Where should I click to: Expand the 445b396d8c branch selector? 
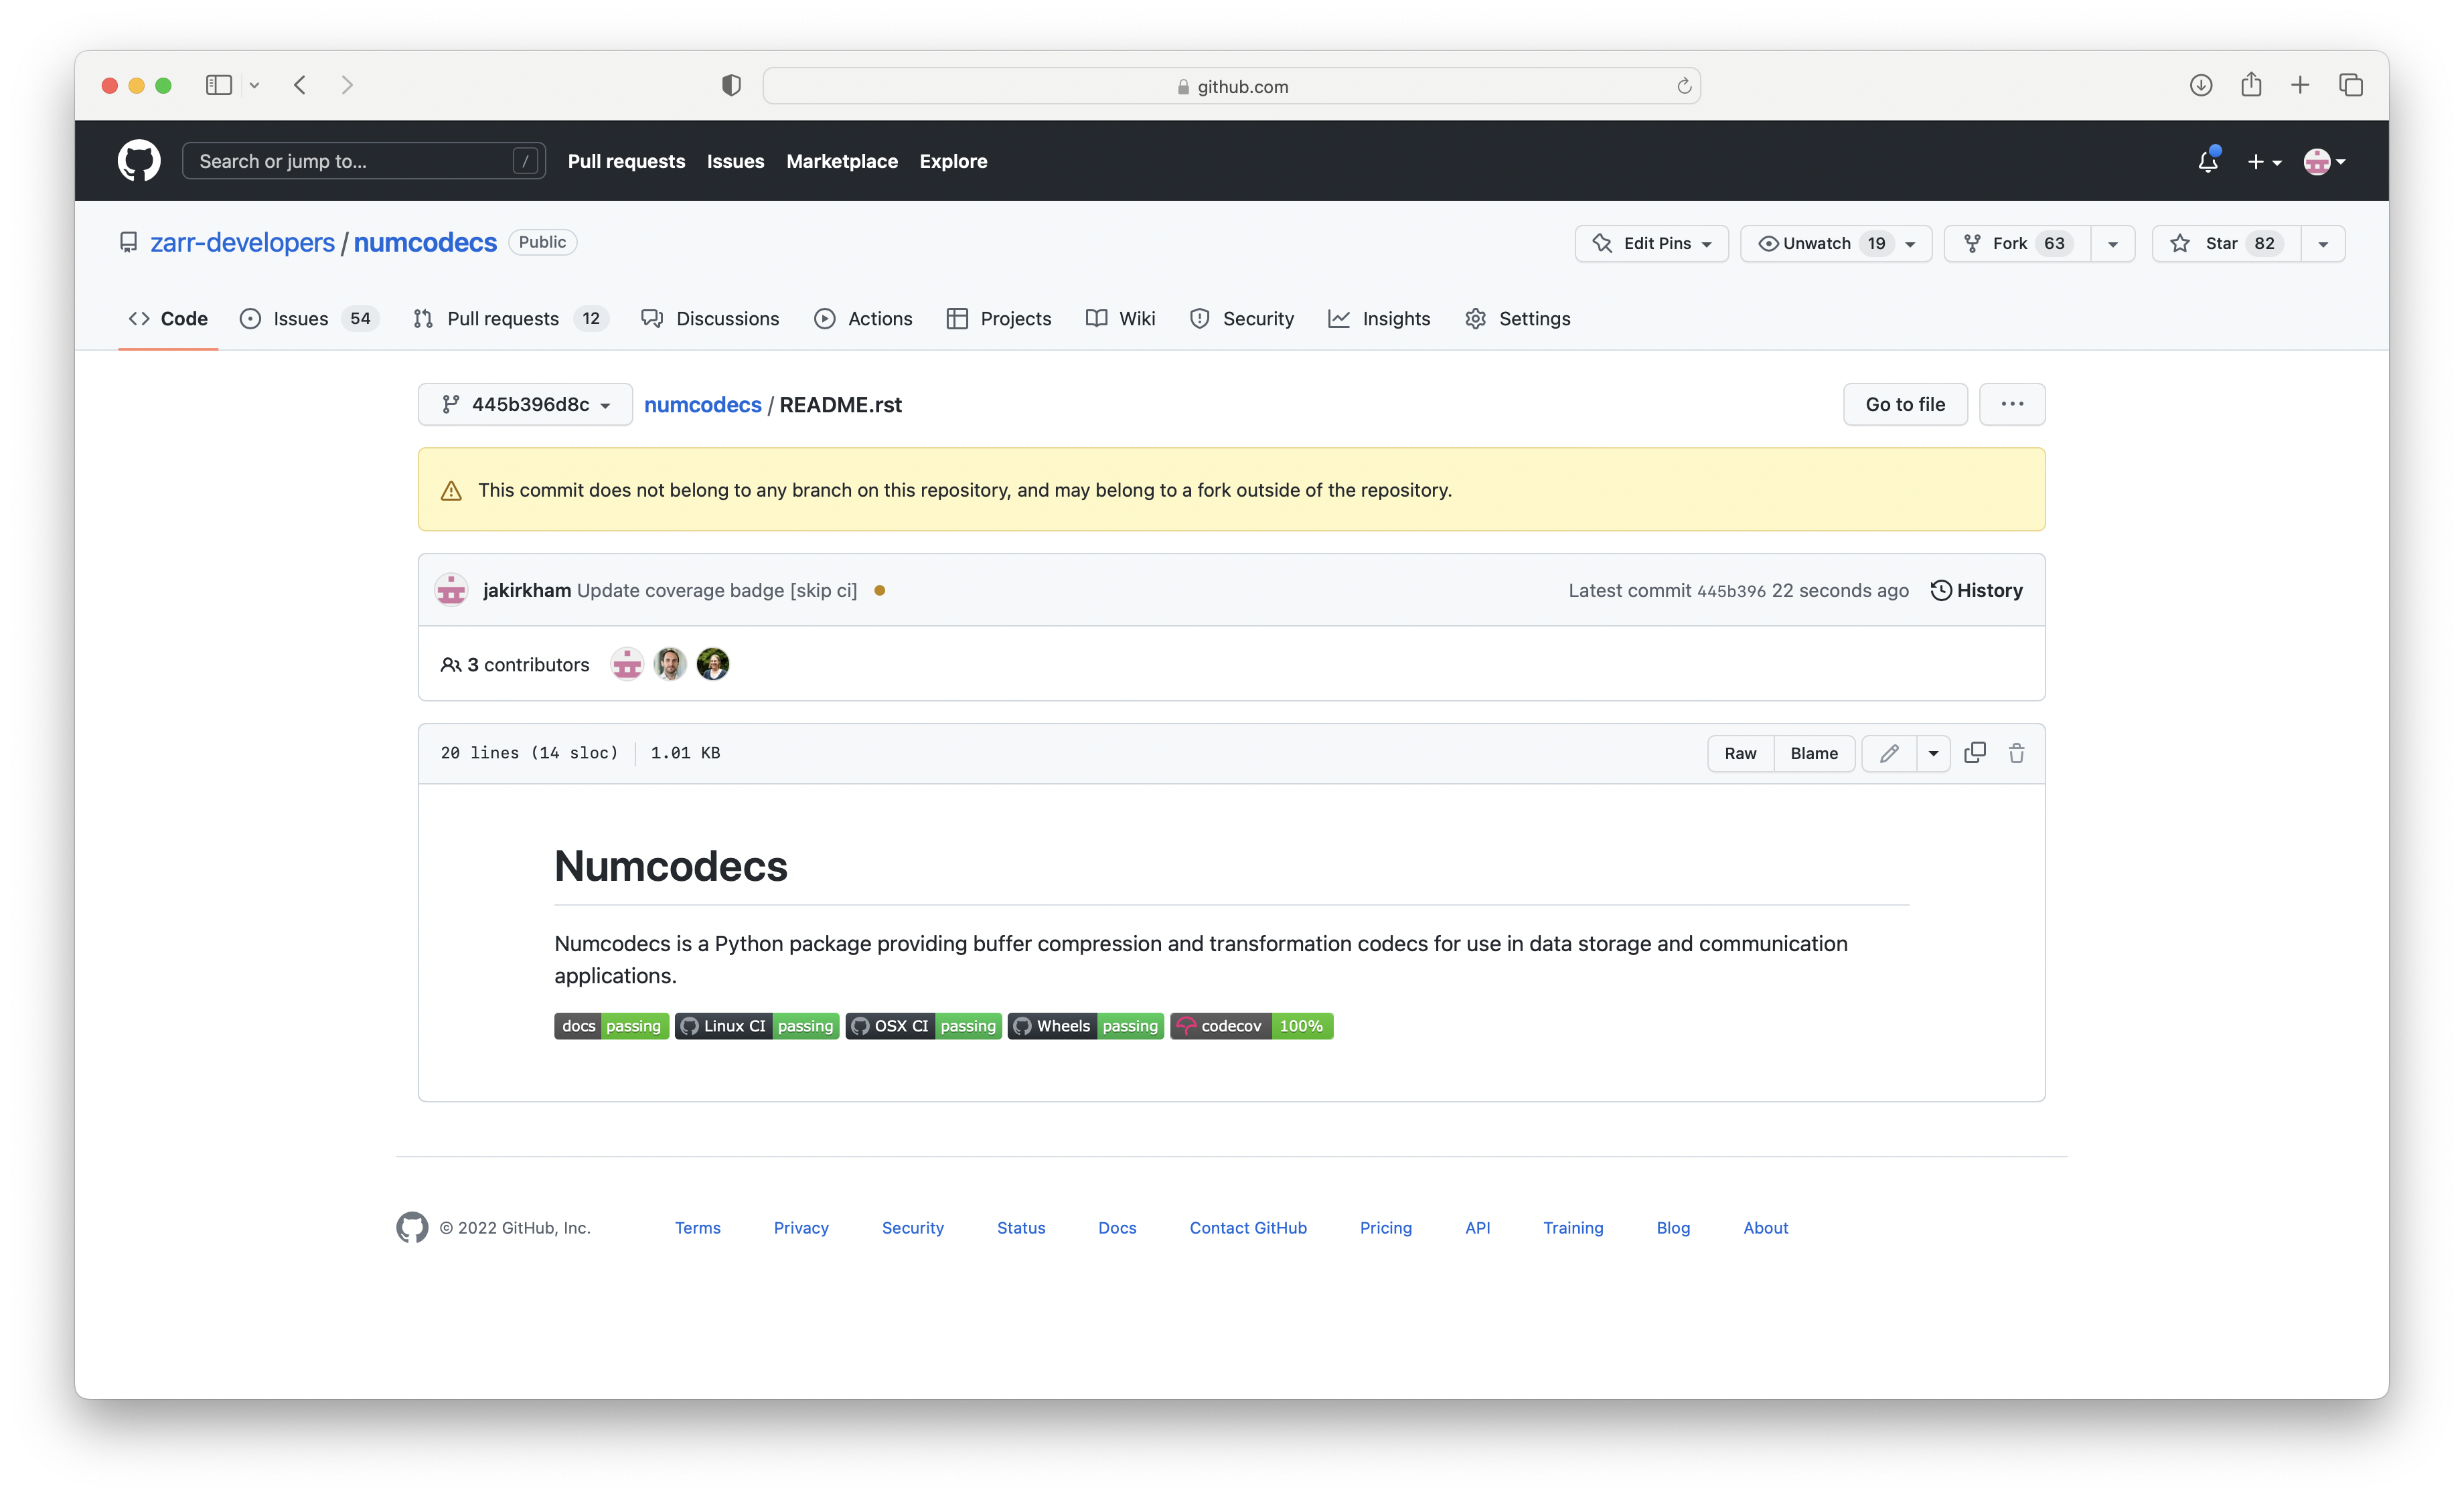pyautogui.click(x=525, y=404)
